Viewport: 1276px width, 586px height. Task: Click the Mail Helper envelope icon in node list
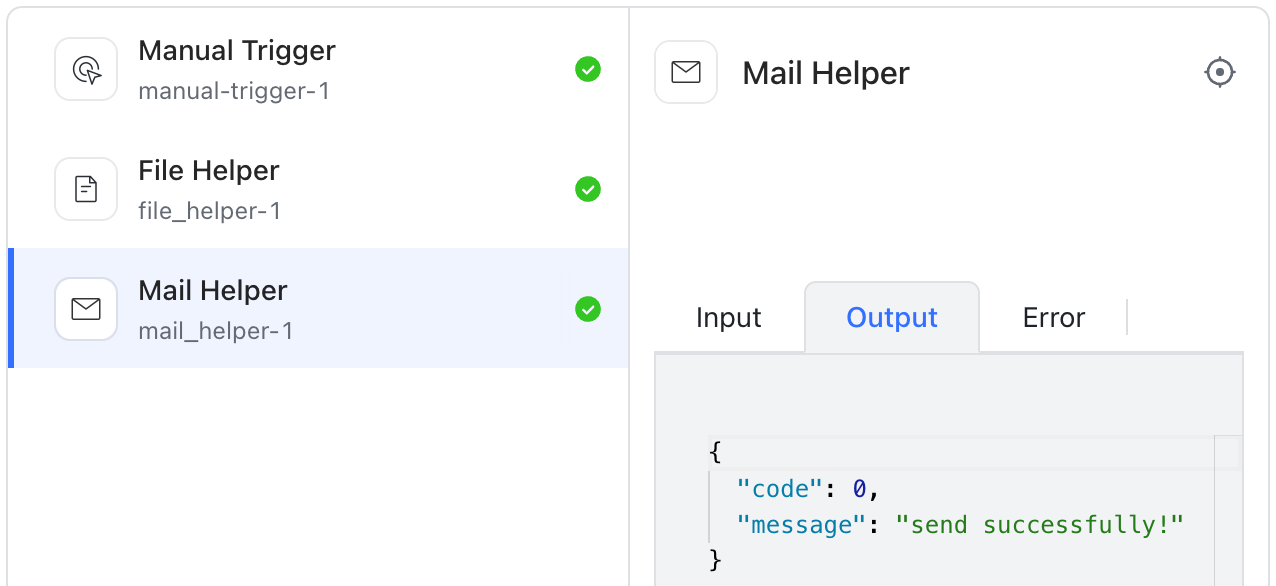pos(86,309)
